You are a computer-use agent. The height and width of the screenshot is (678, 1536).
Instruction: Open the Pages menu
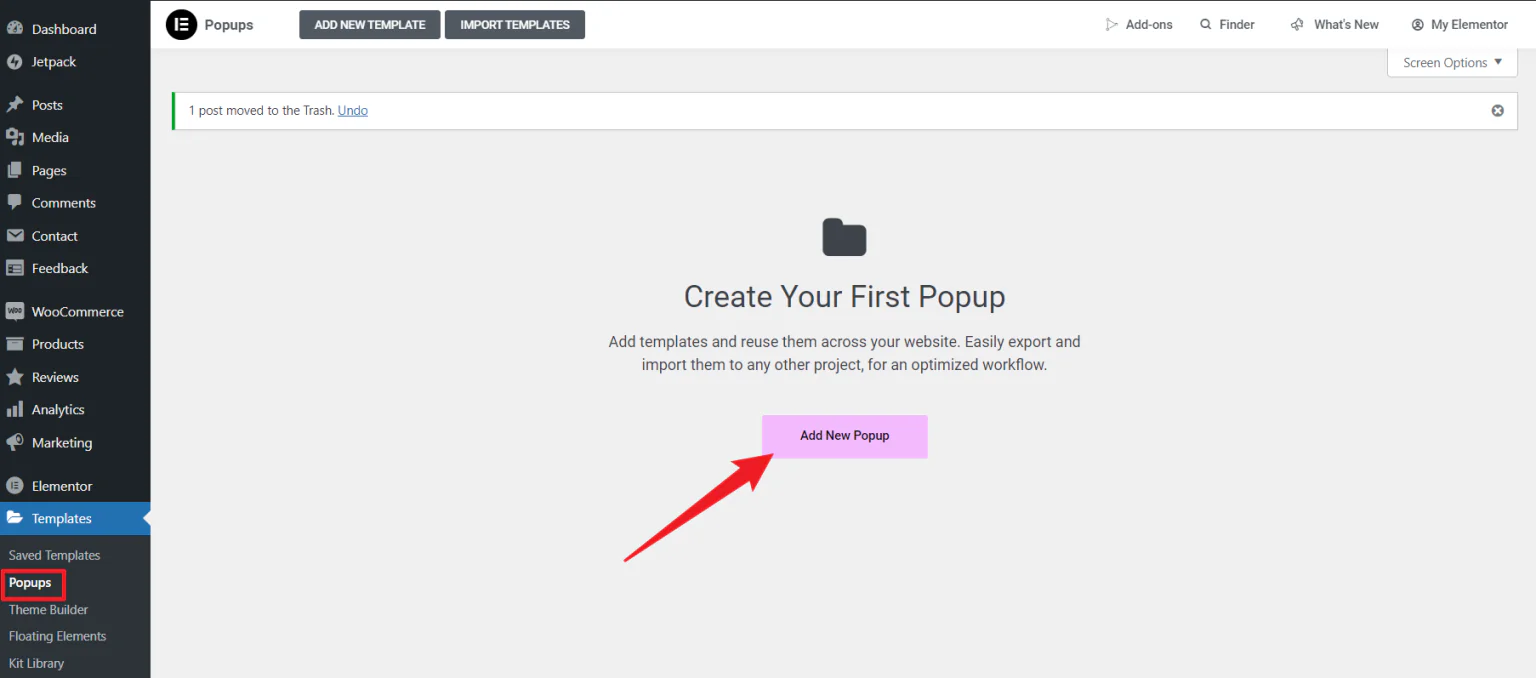[x=75, y=170]
